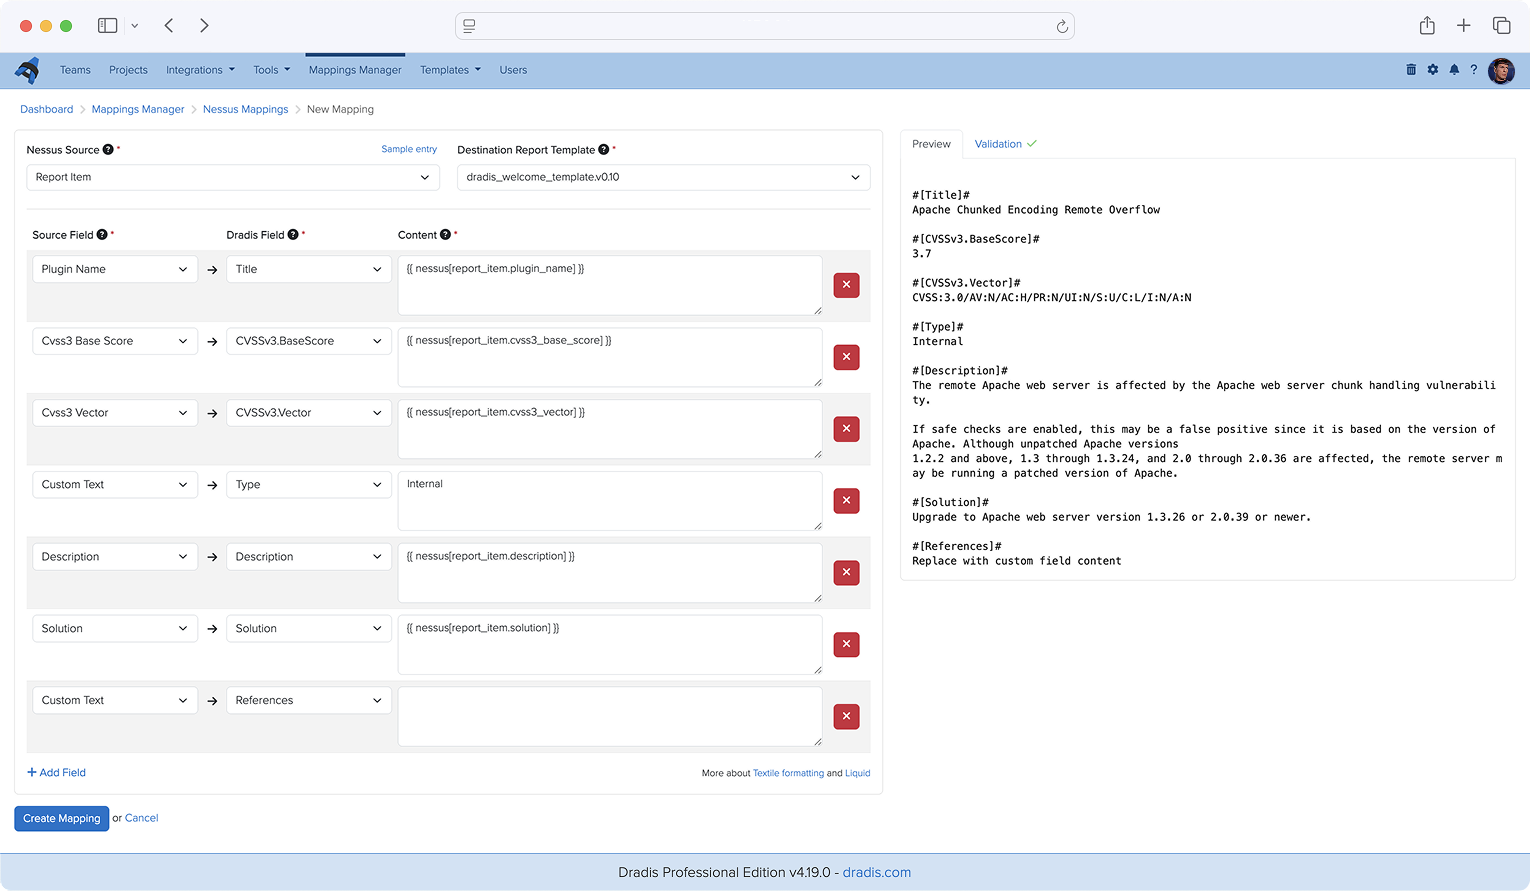
Task: Open the Teams menu item
Action: pyautogui.click(x=75, y=70)
